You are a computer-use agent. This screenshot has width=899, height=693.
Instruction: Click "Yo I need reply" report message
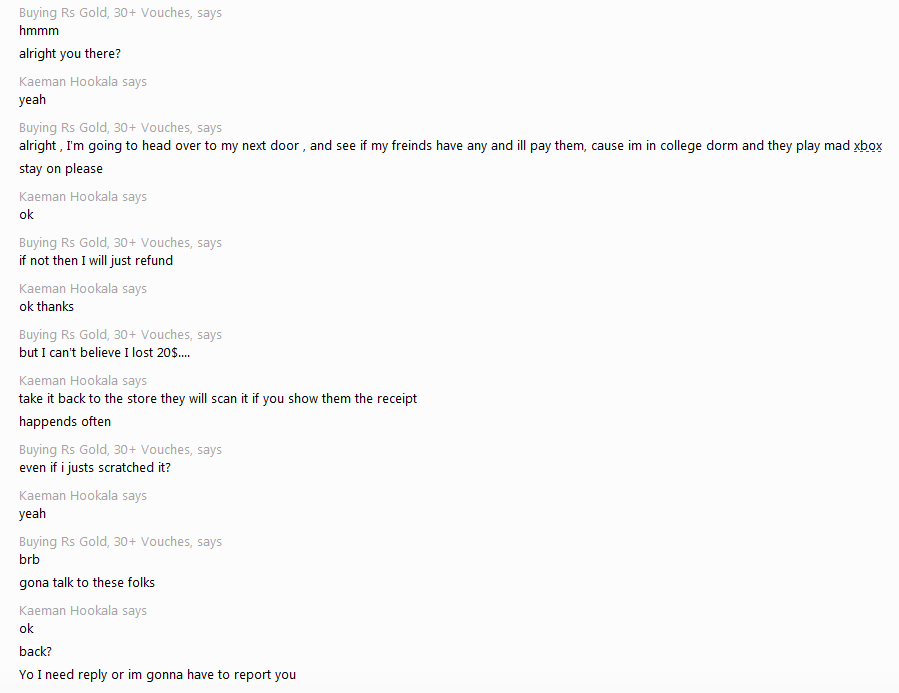158,675
